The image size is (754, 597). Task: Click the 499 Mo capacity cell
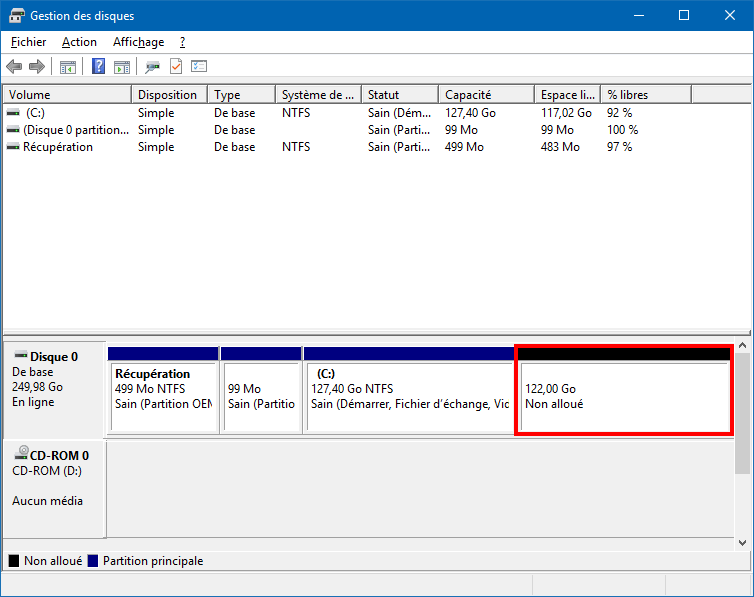click(464, 147)
